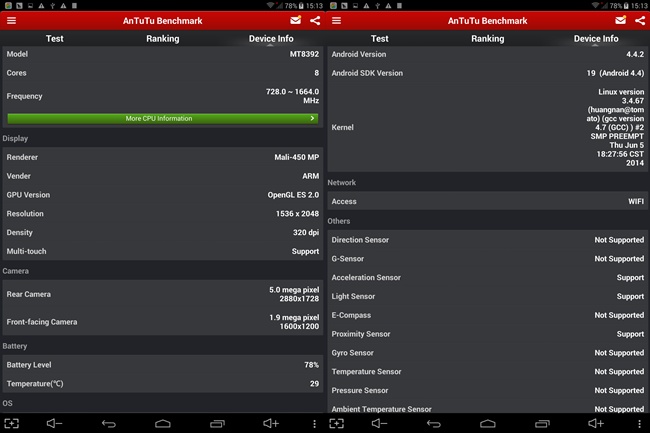Tap the Others section header

[x=339, y=221]
